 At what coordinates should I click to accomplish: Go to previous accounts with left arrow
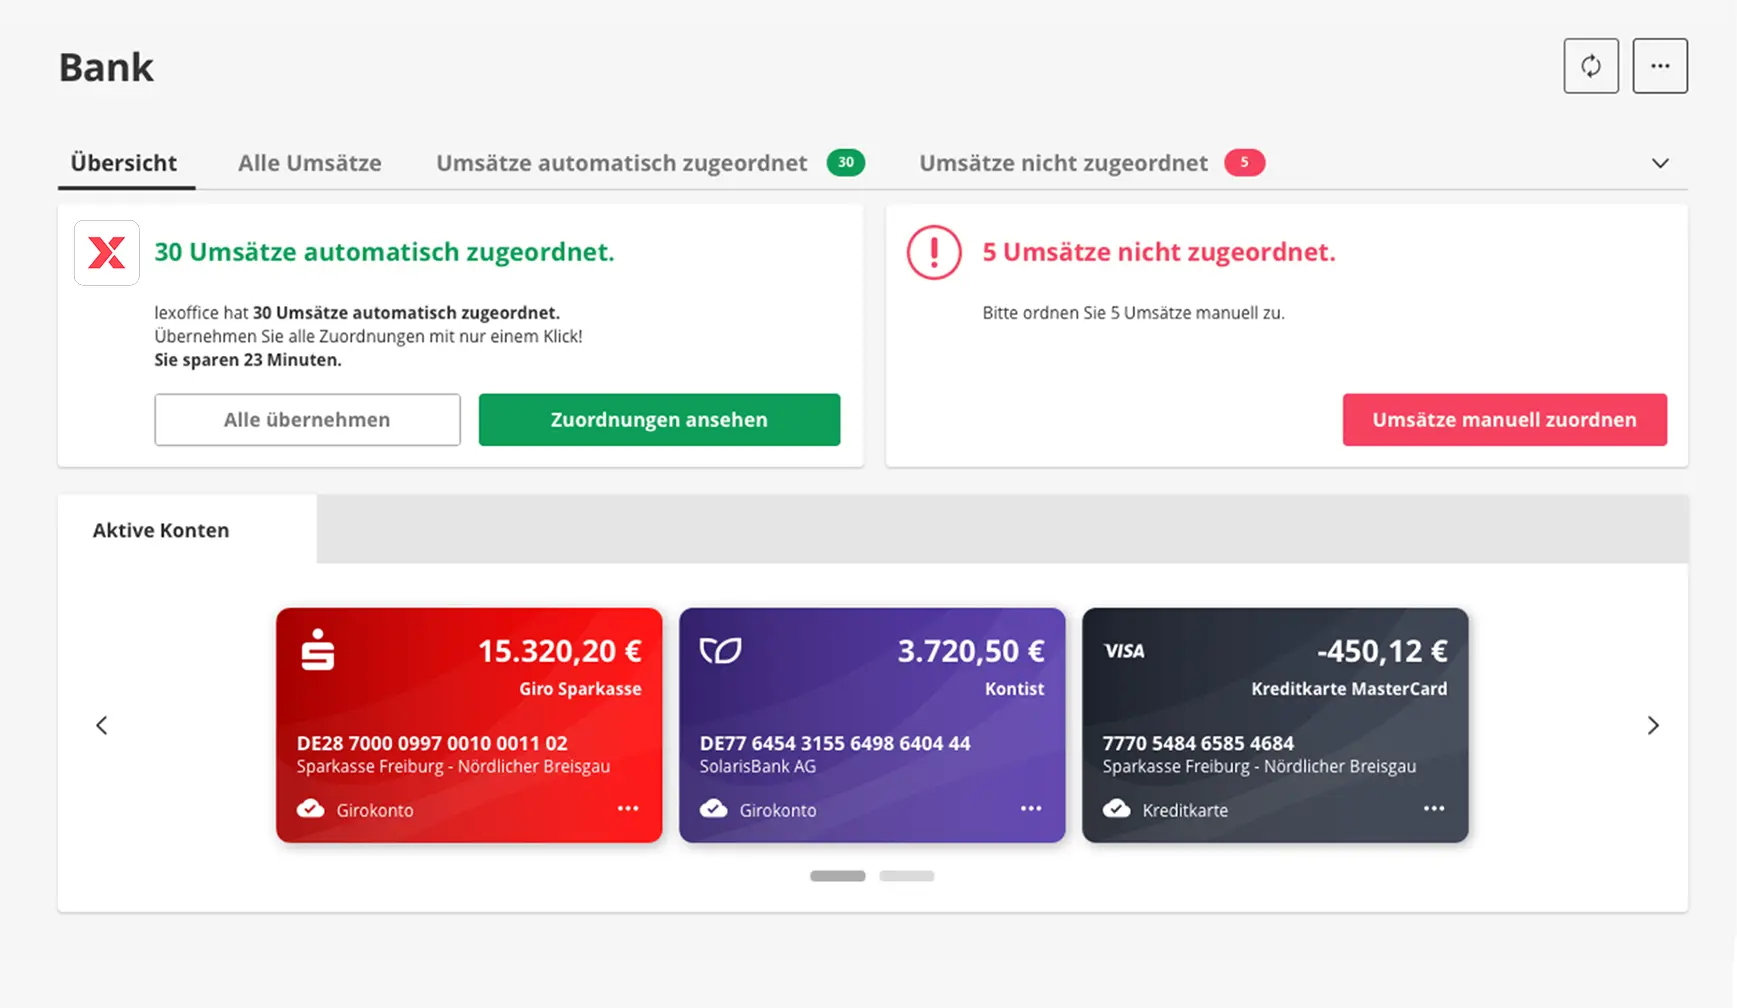(101, 725)
